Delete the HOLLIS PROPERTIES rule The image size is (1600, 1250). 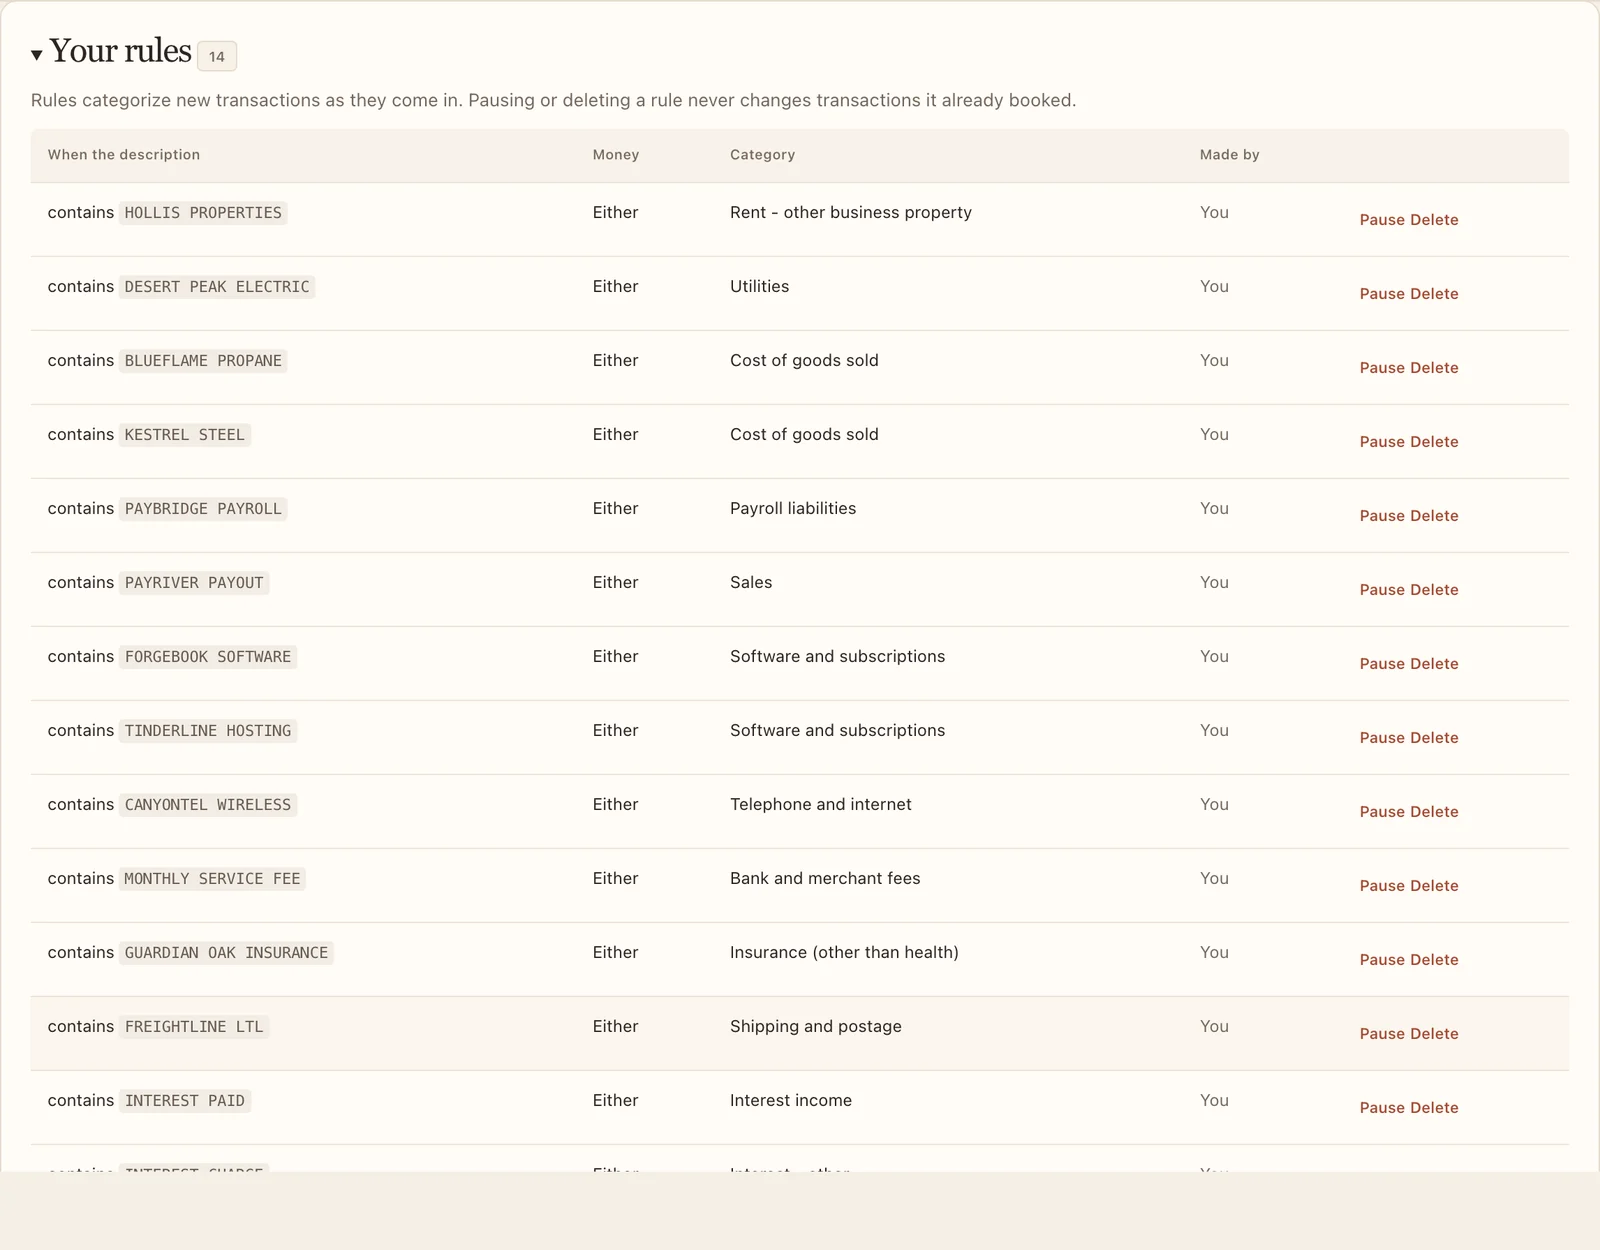point(1434,220)
